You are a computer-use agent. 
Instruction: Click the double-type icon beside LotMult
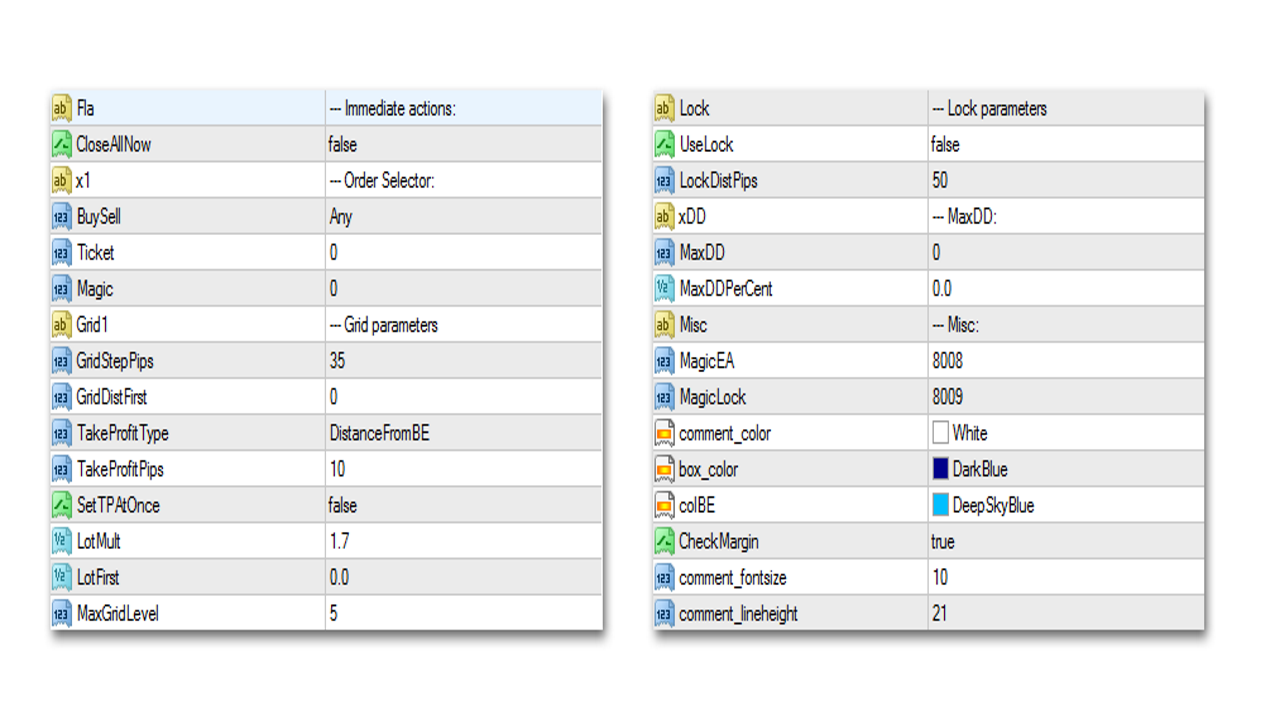coord(62,541)
